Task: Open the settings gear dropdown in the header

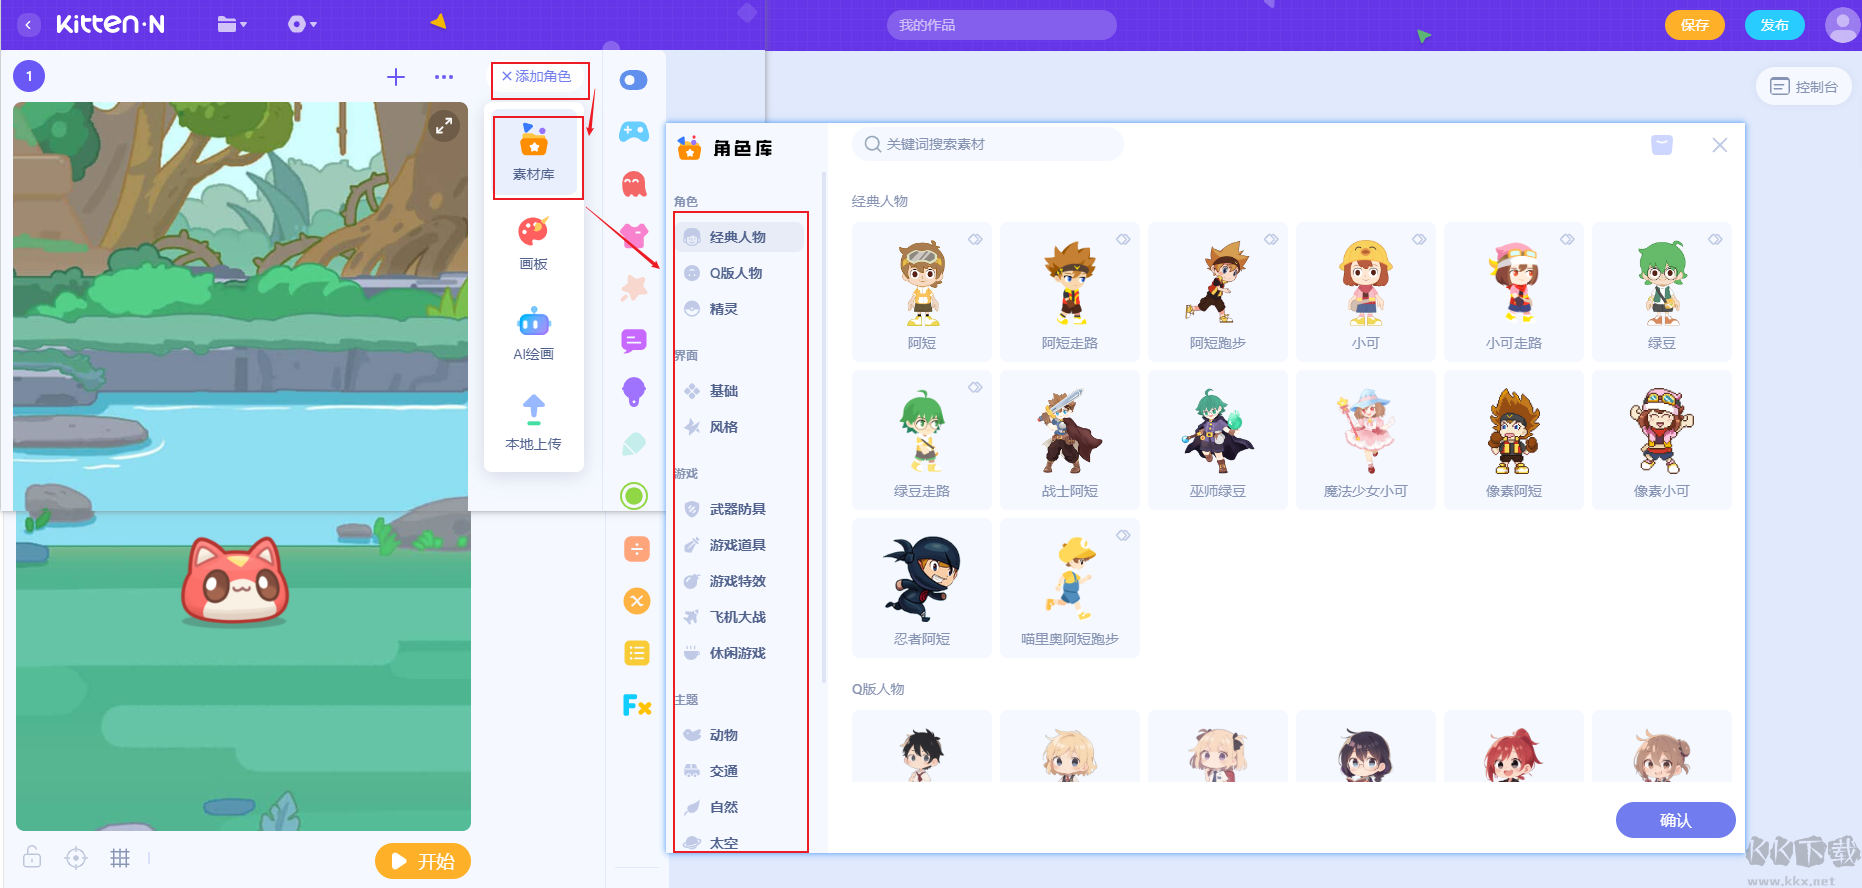Action: click(x=302, y=24)
